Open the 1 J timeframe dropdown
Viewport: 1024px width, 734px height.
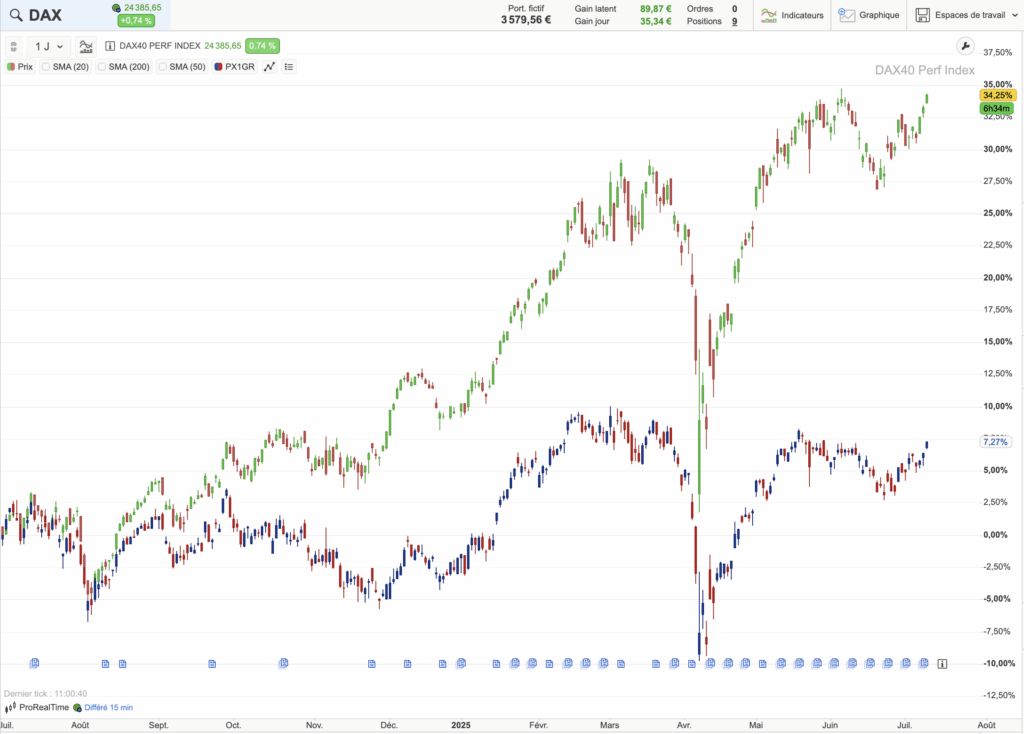pyautogui.click(x=49, y=46)
